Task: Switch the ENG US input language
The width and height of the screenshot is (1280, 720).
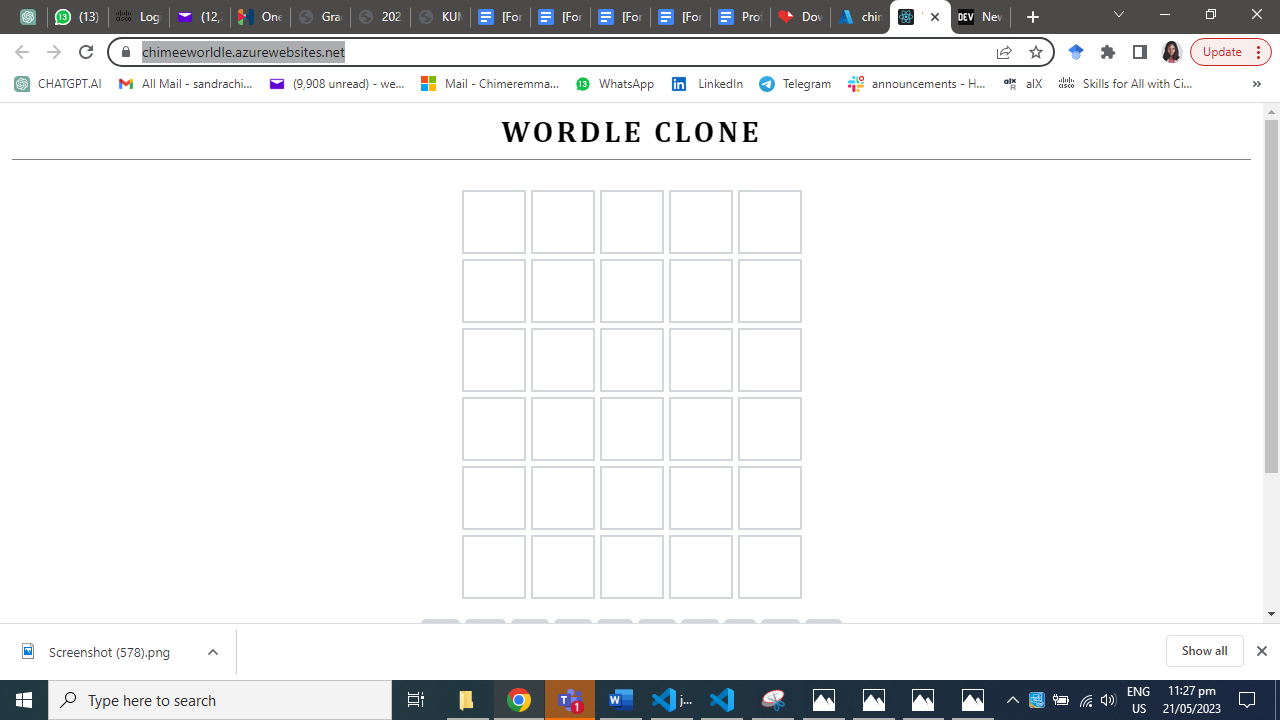Action: (x=1139, y=700)
